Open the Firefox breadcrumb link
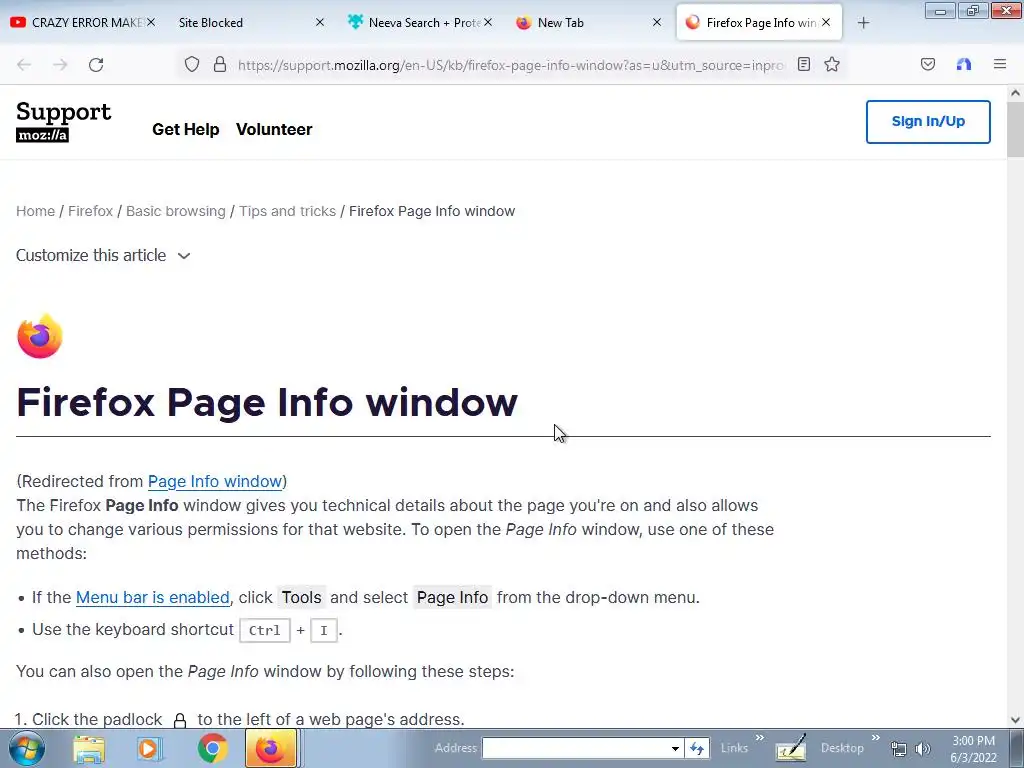 point(90,211)
